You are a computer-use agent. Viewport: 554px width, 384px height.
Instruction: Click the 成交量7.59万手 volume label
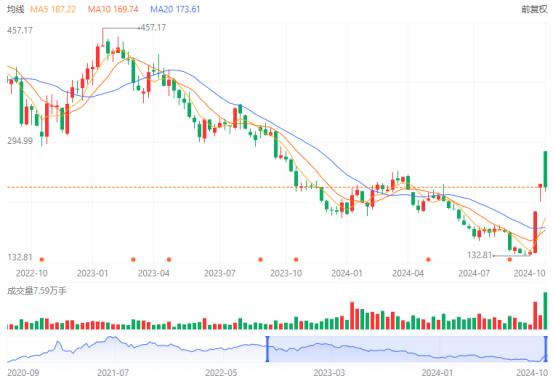[37, 291]
